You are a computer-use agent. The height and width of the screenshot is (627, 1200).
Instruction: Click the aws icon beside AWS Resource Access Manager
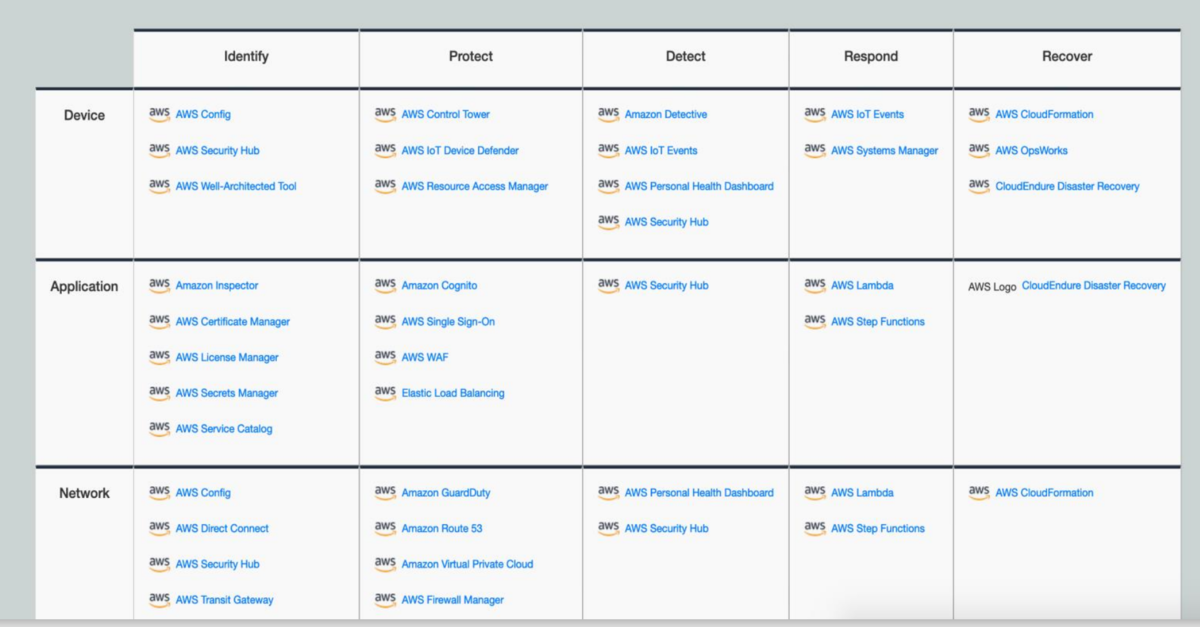point(385,186)
